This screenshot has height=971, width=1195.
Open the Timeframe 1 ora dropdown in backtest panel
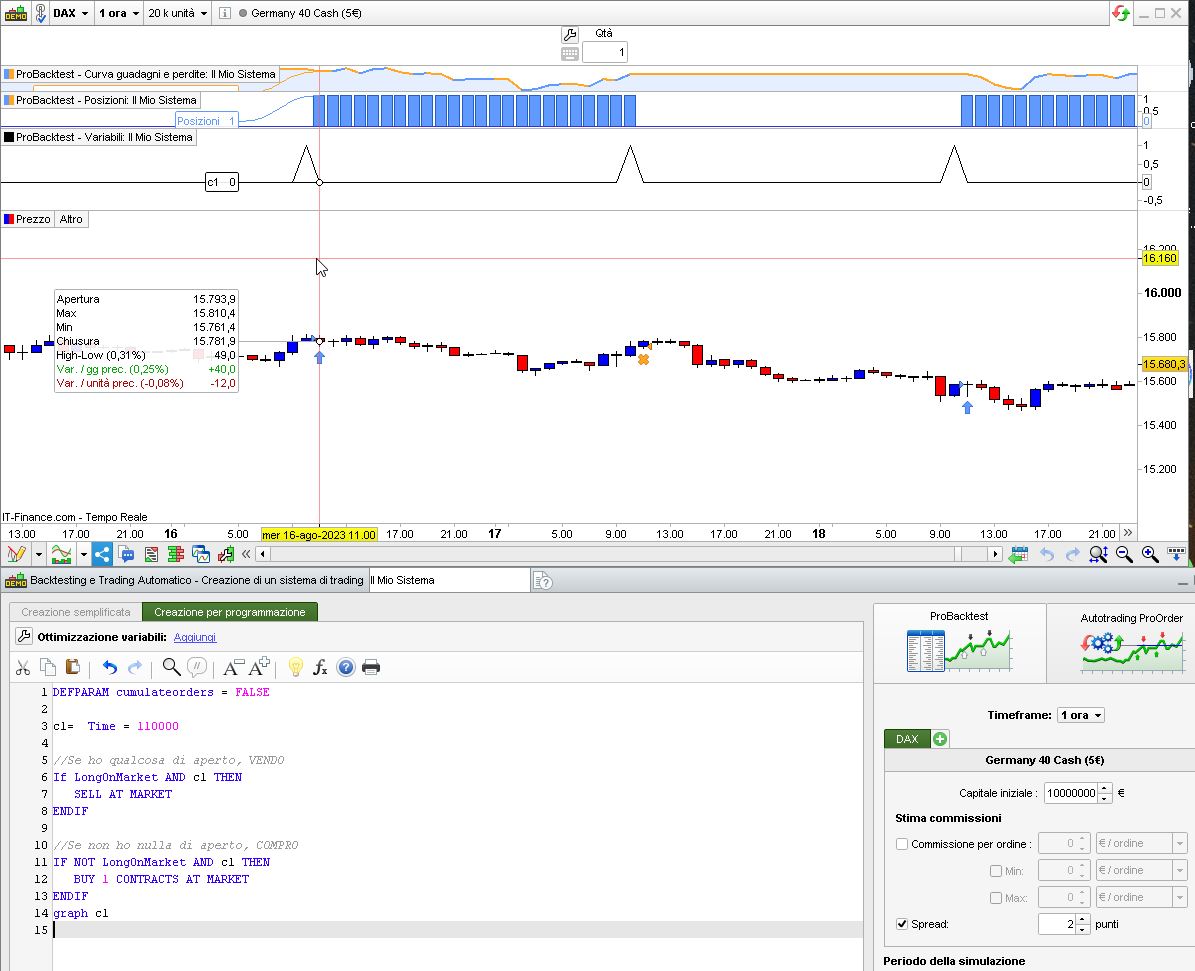tap(1081, 715)
